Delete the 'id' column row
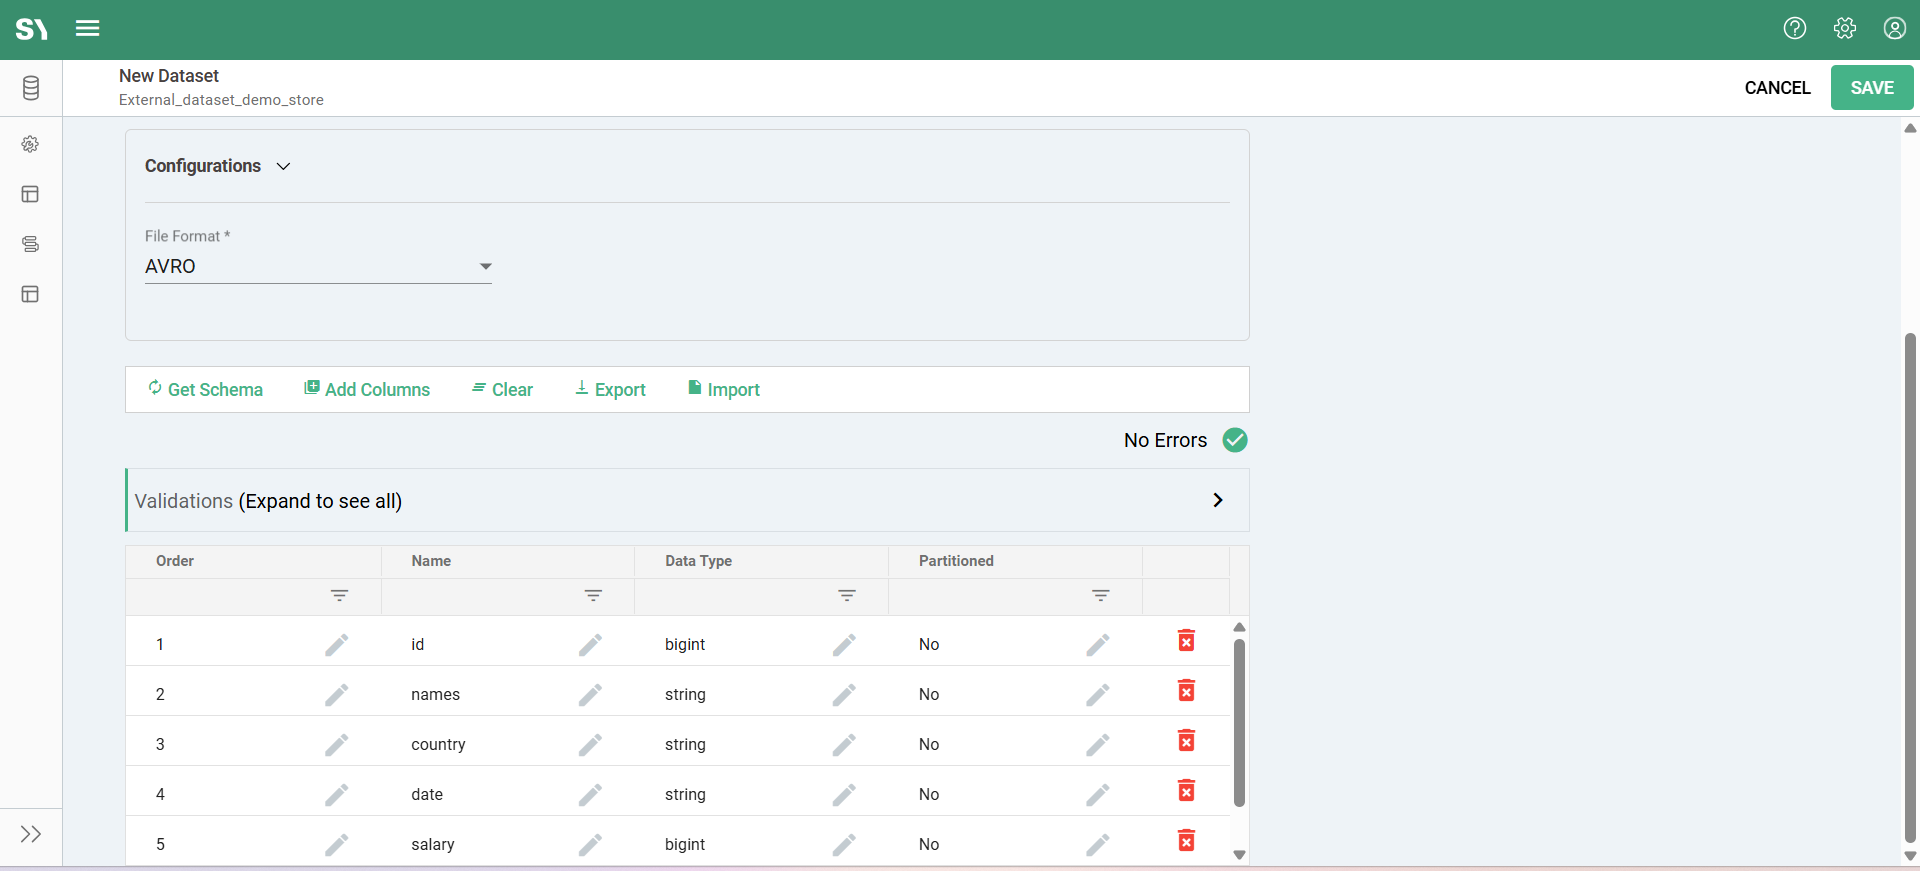Image resolution: width=1920 pixels, height=871 pixels. point(1186,641)
